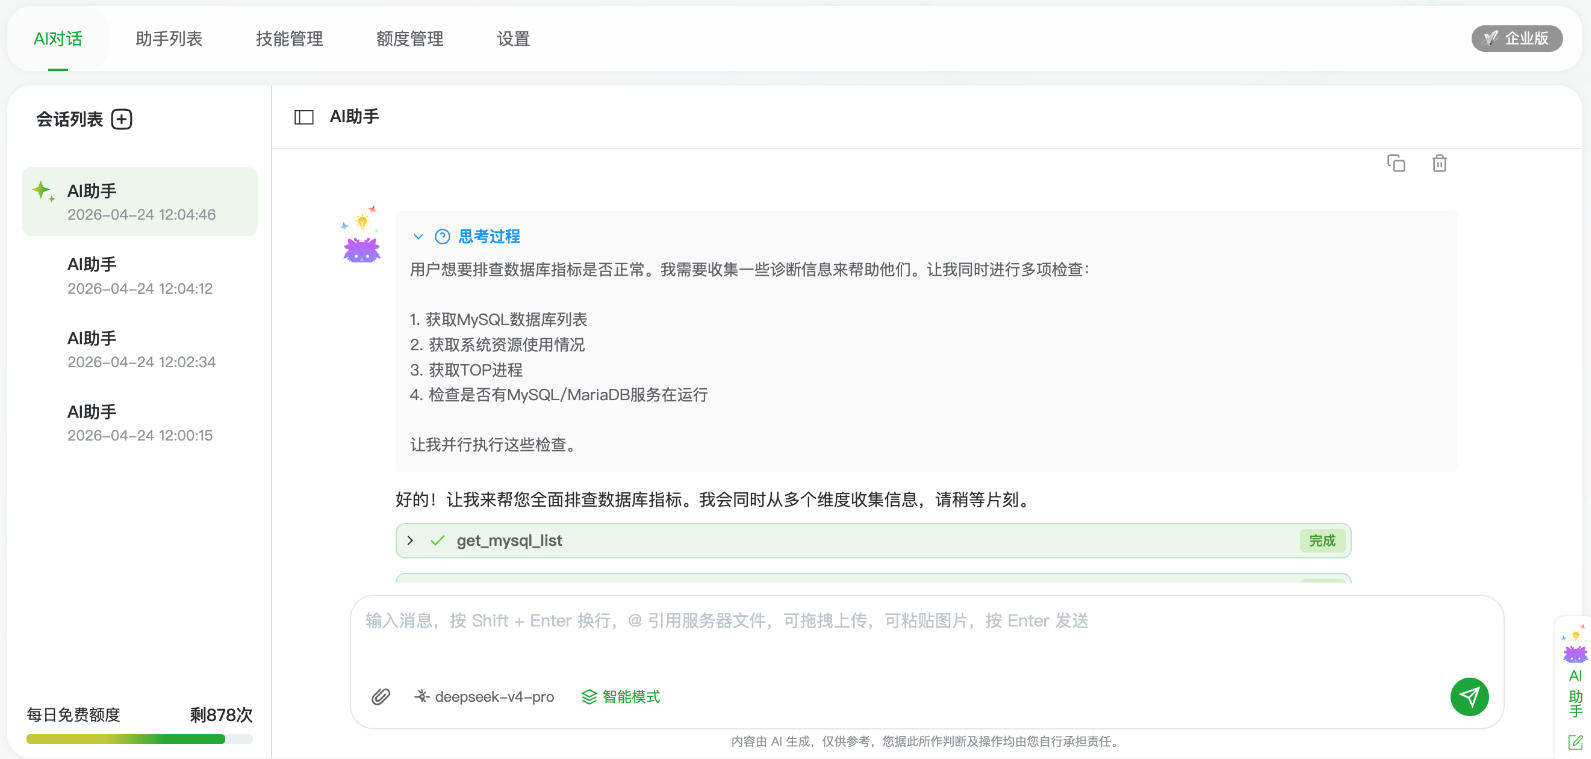
Task: Select conversation from 2026-04-24 12:04:12
Action: point(140,276)
